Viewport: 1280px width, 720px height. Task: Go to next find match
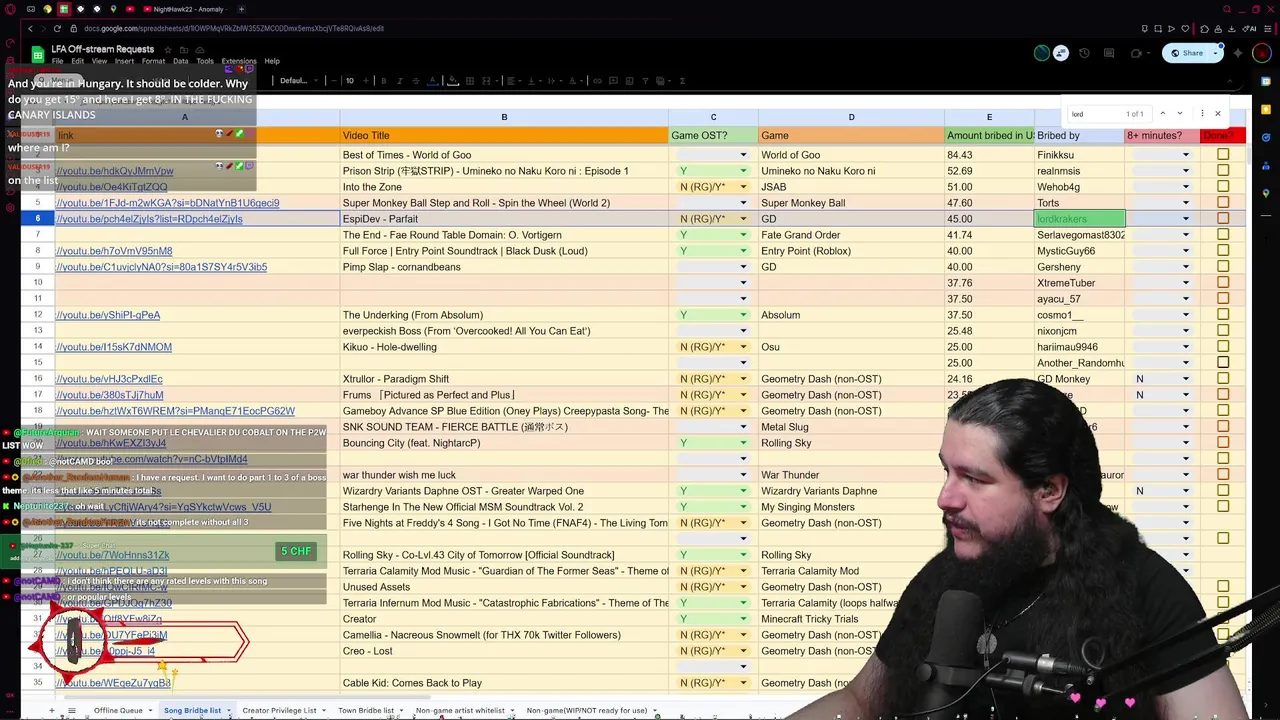pos(1180,114)
